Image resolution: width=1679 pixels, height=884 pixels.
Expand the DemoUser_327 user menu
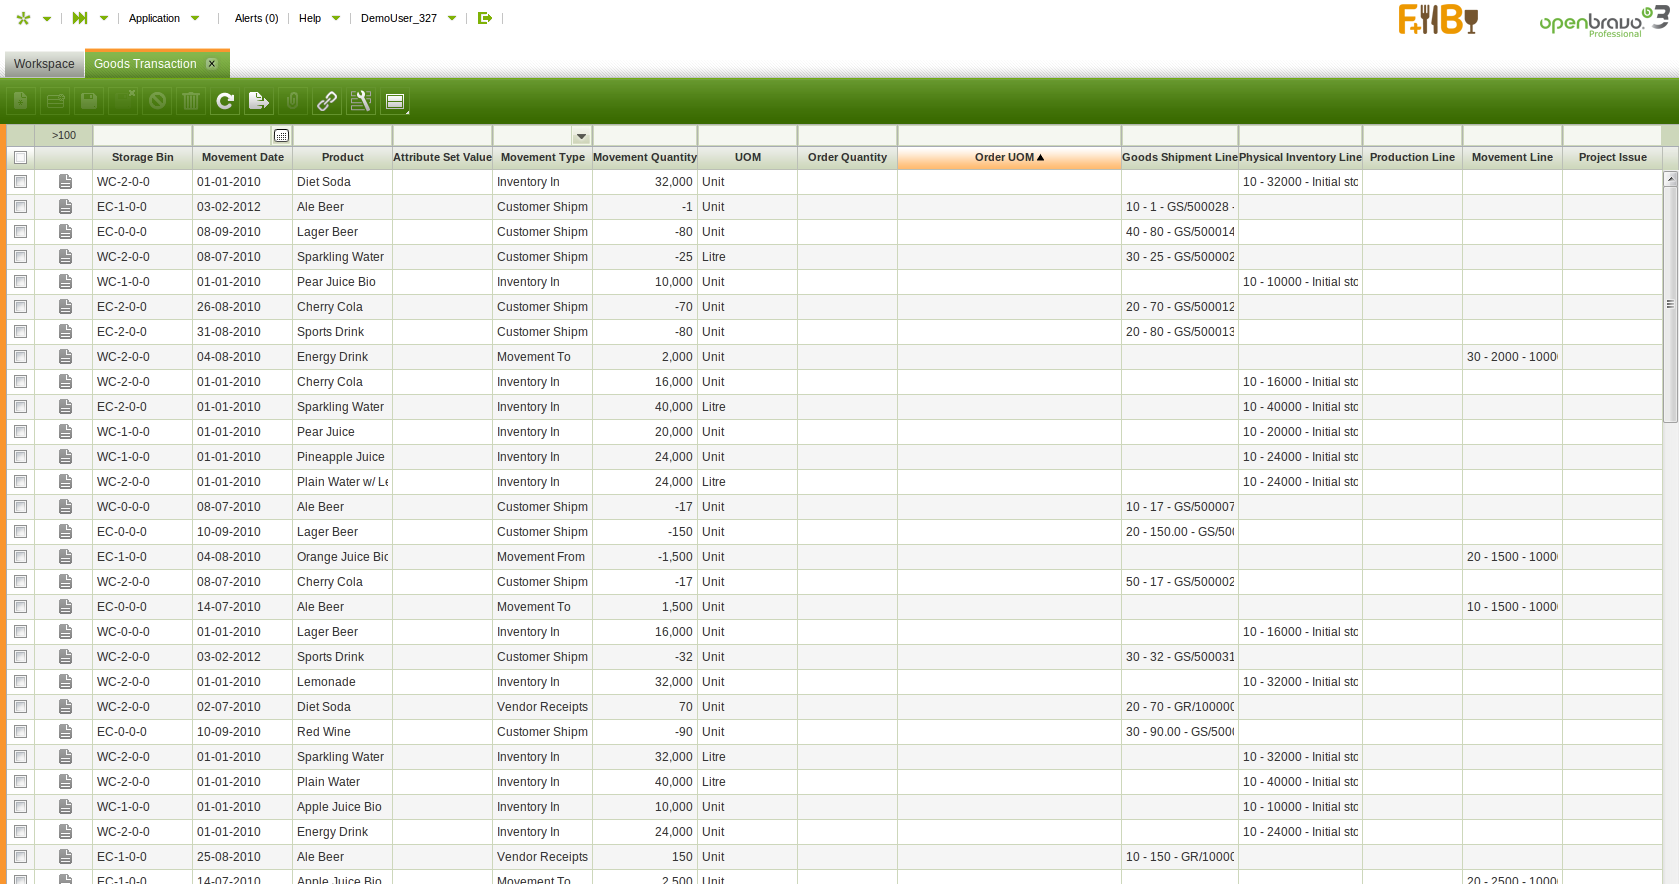tap(408, 18)
